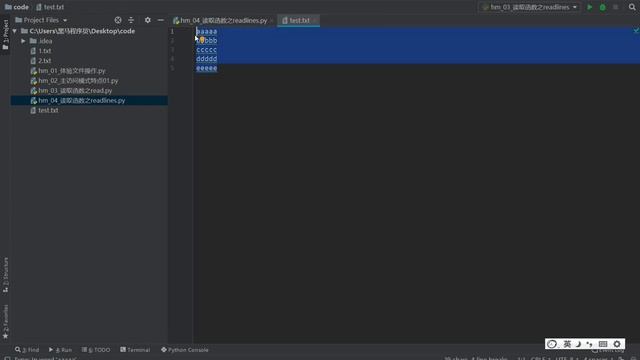Viewport: 640px width, 360px height.
Task: Click the locate/scroll-from-source target icon
Action: [118, 20]
